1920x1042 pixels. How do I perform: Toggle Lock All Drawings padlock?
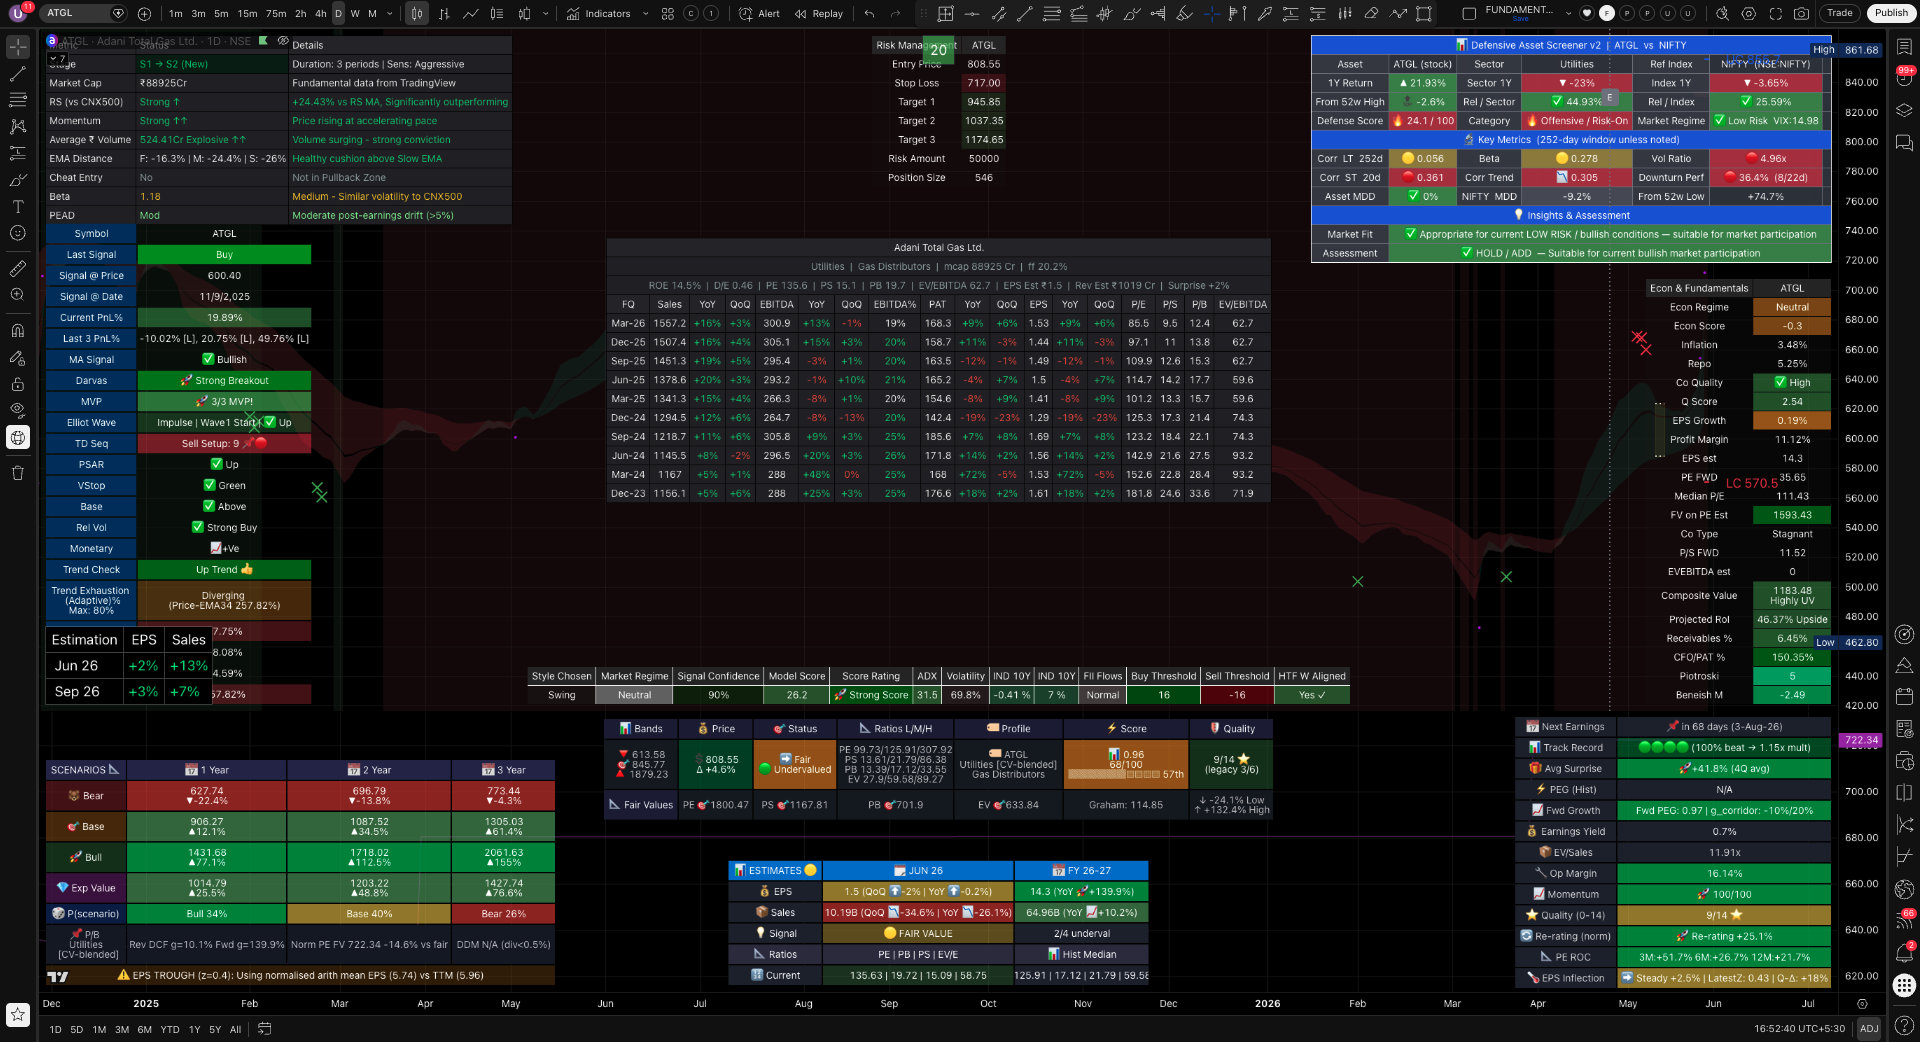pos(18,384)
